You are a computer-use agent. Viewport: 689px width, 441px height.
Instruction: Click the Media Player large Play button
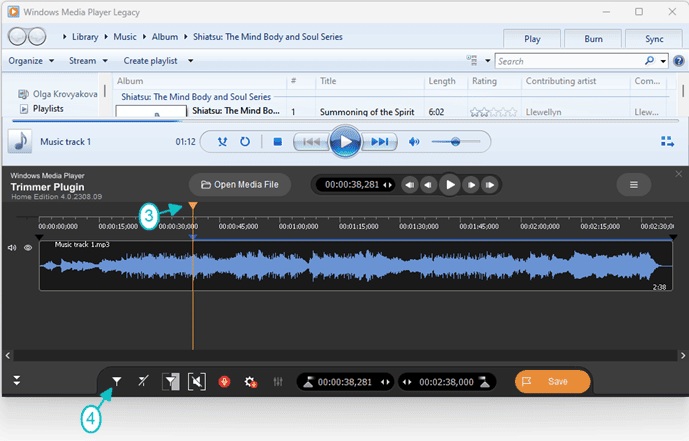point(345,141)
